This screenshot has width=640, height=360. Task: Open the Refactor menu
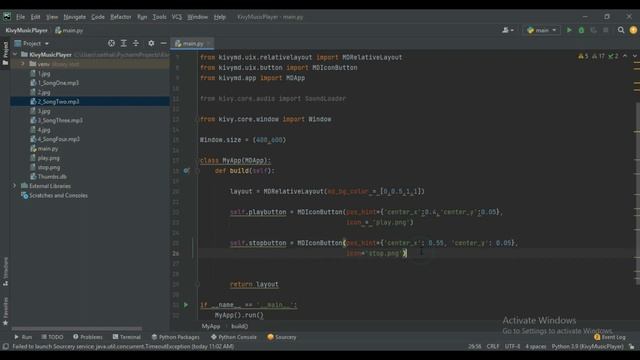(x=121, y=17)
